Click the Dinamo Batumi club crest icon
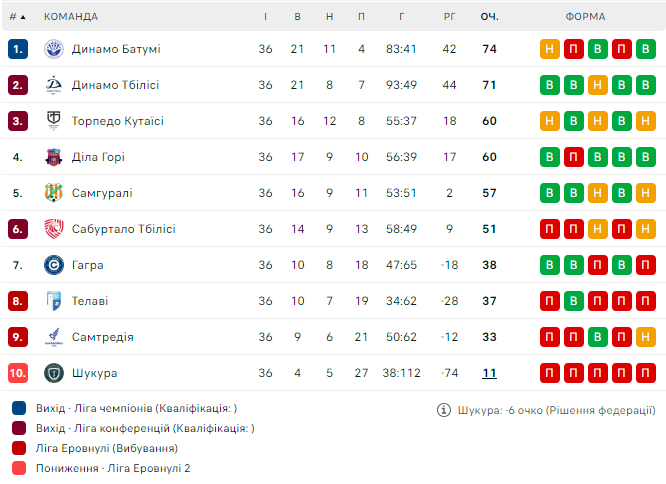Screen dimensions: 666x484 pos(54,49)
